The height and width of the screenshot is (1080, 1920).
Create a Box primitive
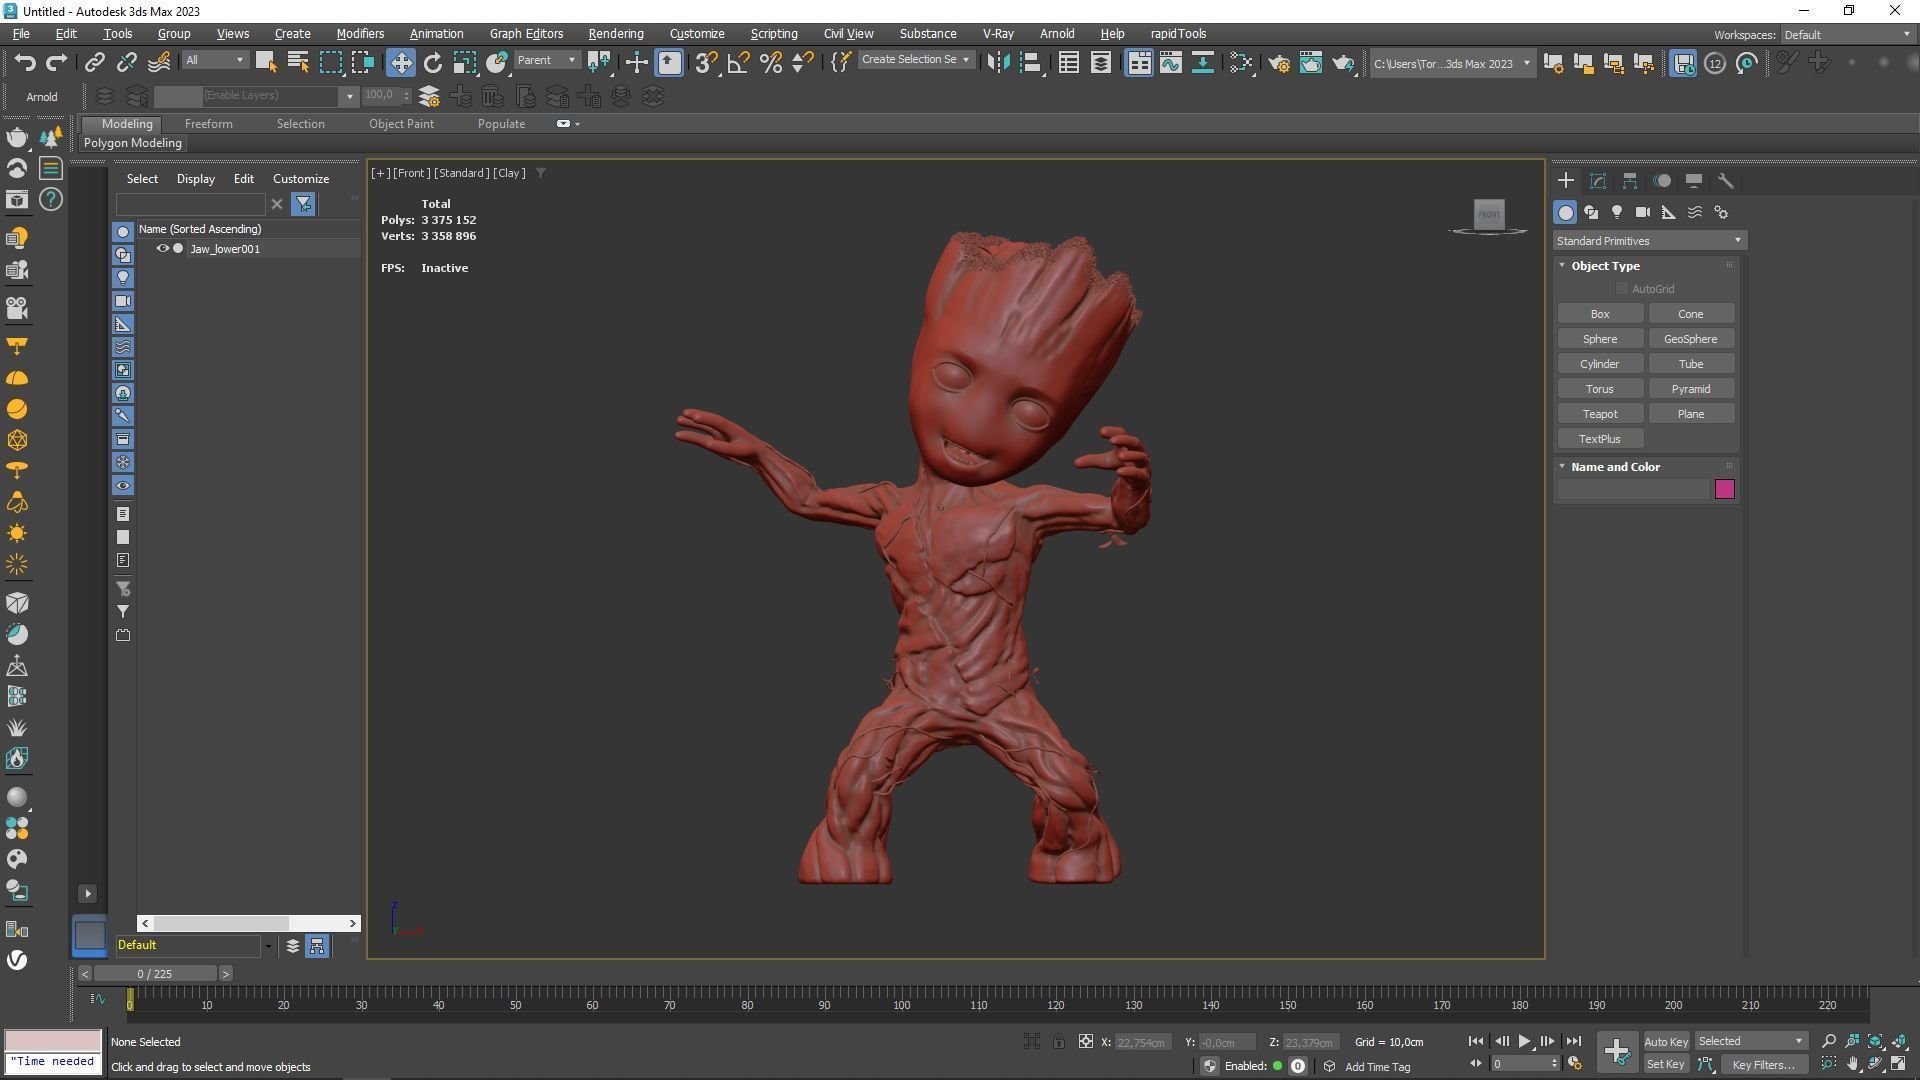[1600, 314]
